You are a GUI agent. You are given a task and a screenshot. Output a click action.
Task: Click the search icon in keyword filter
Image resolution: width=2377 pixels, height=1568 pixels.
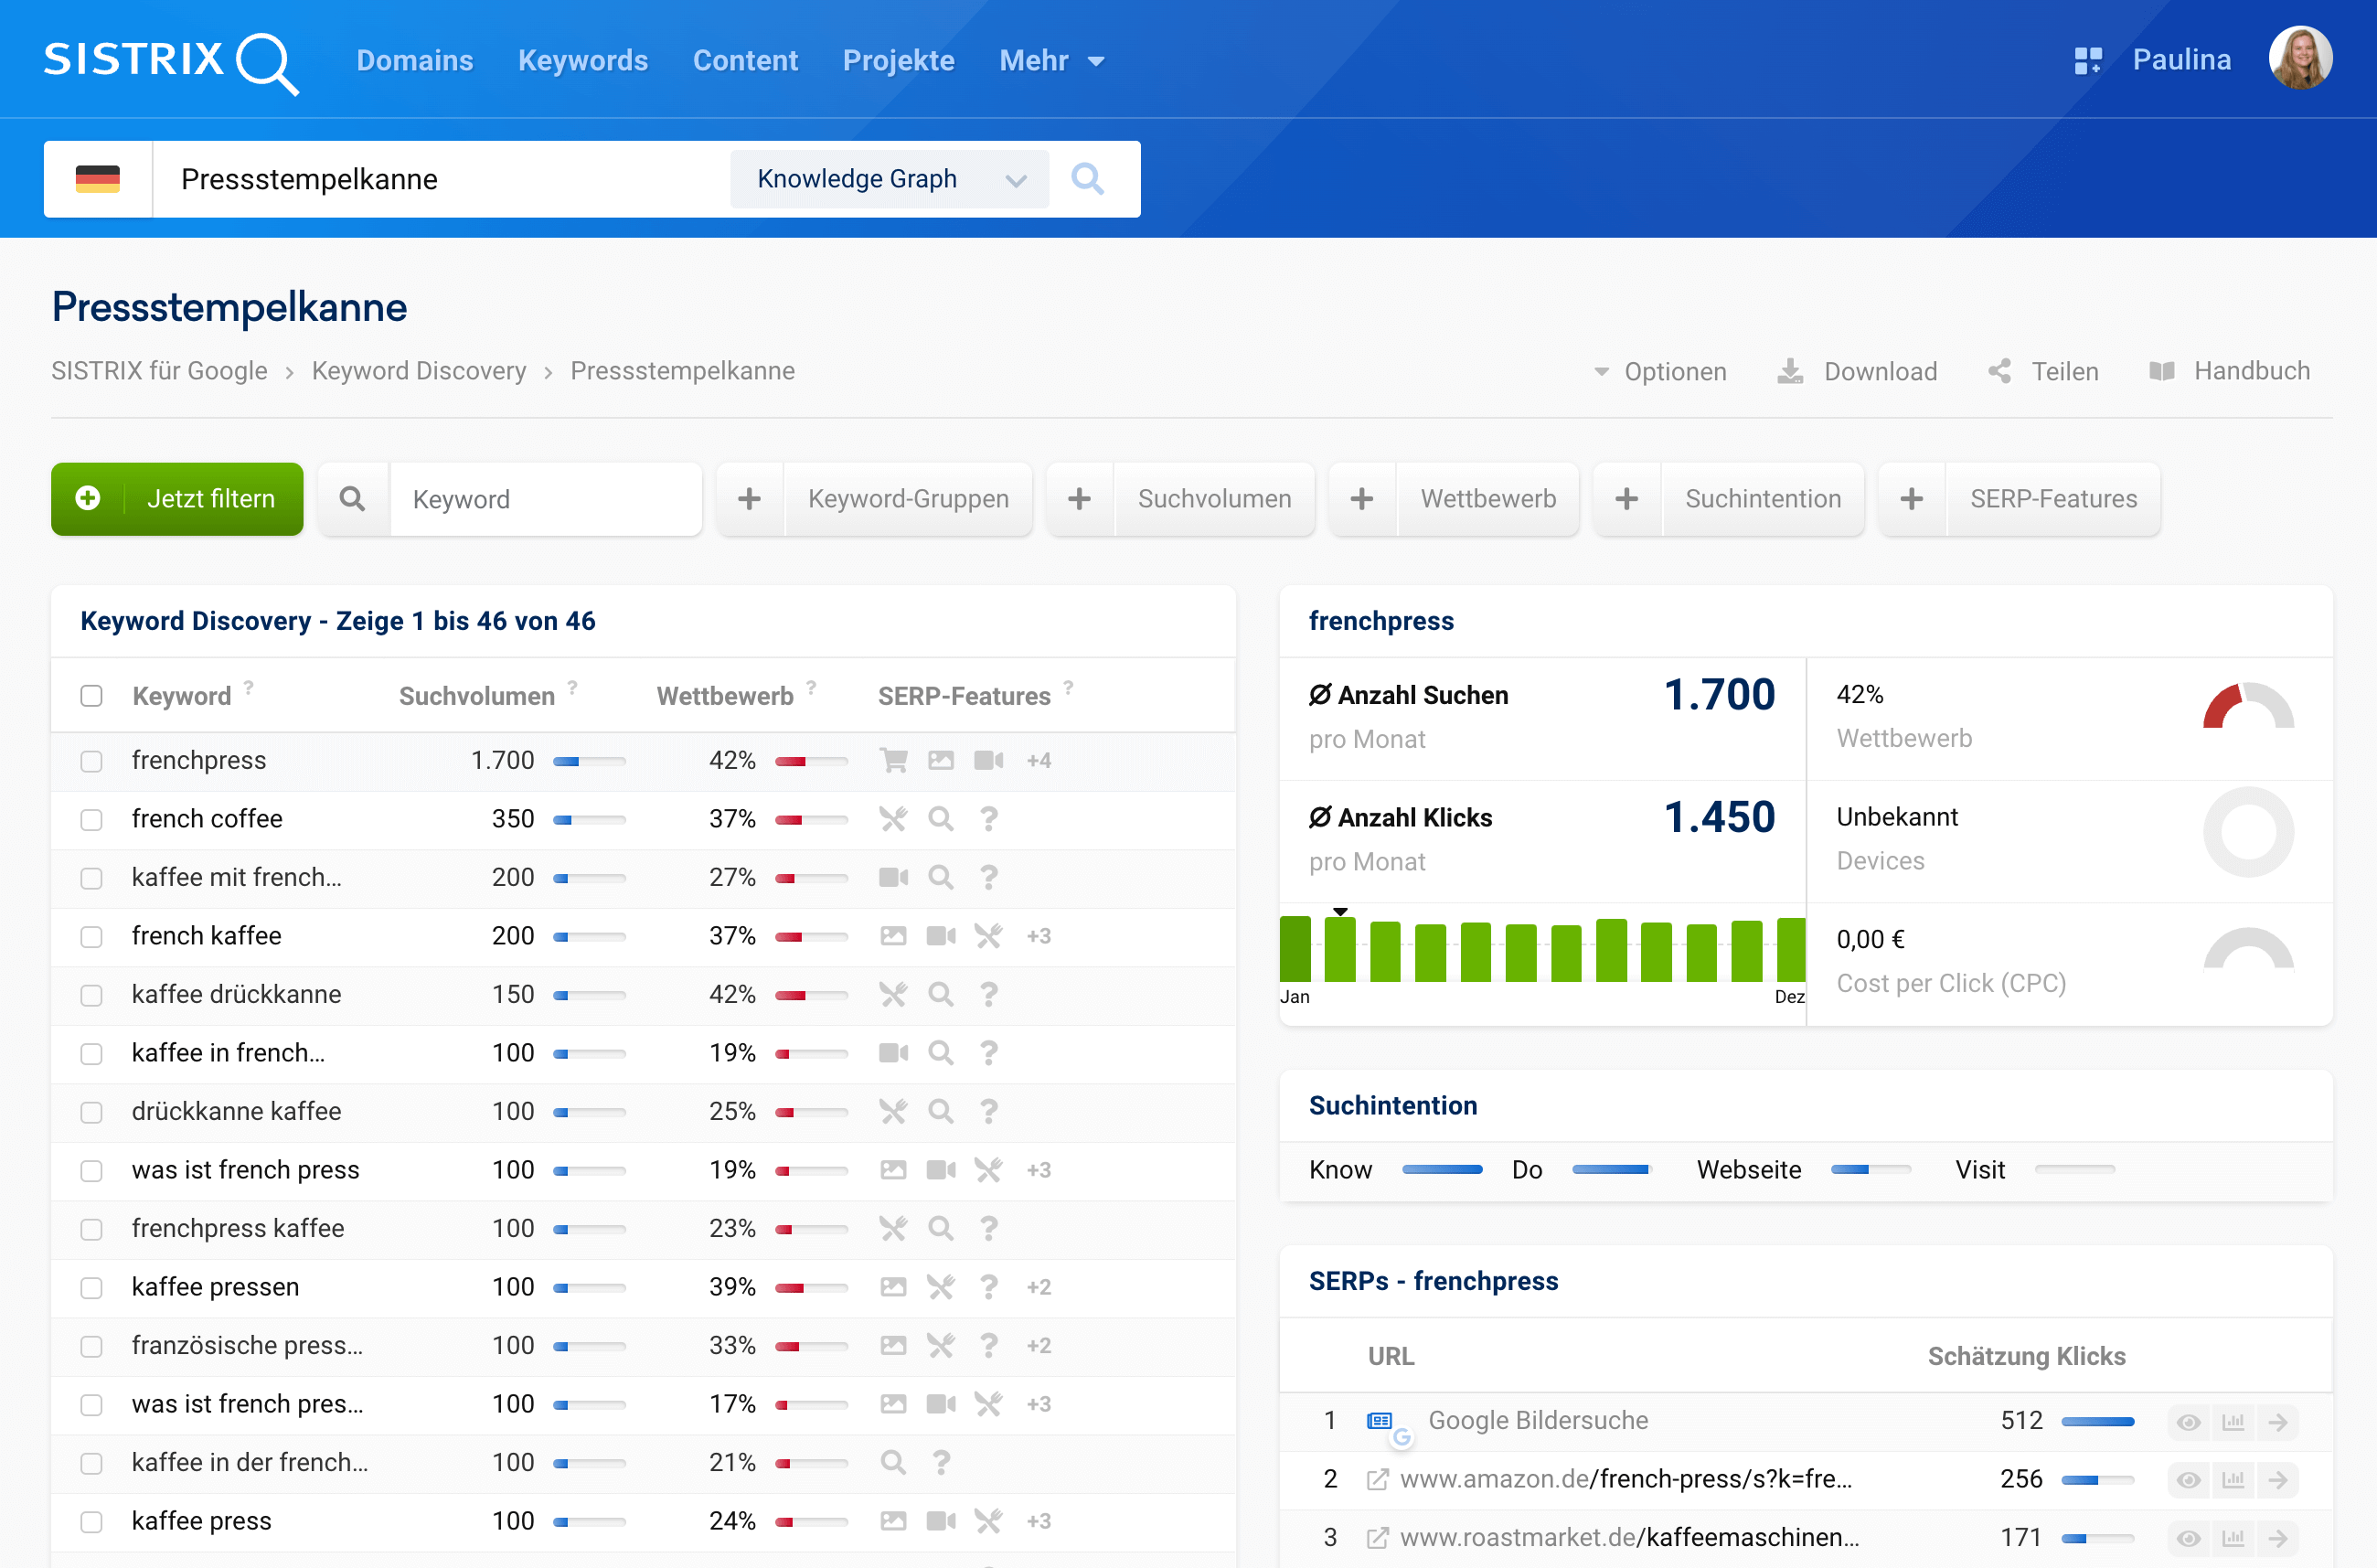353,499
